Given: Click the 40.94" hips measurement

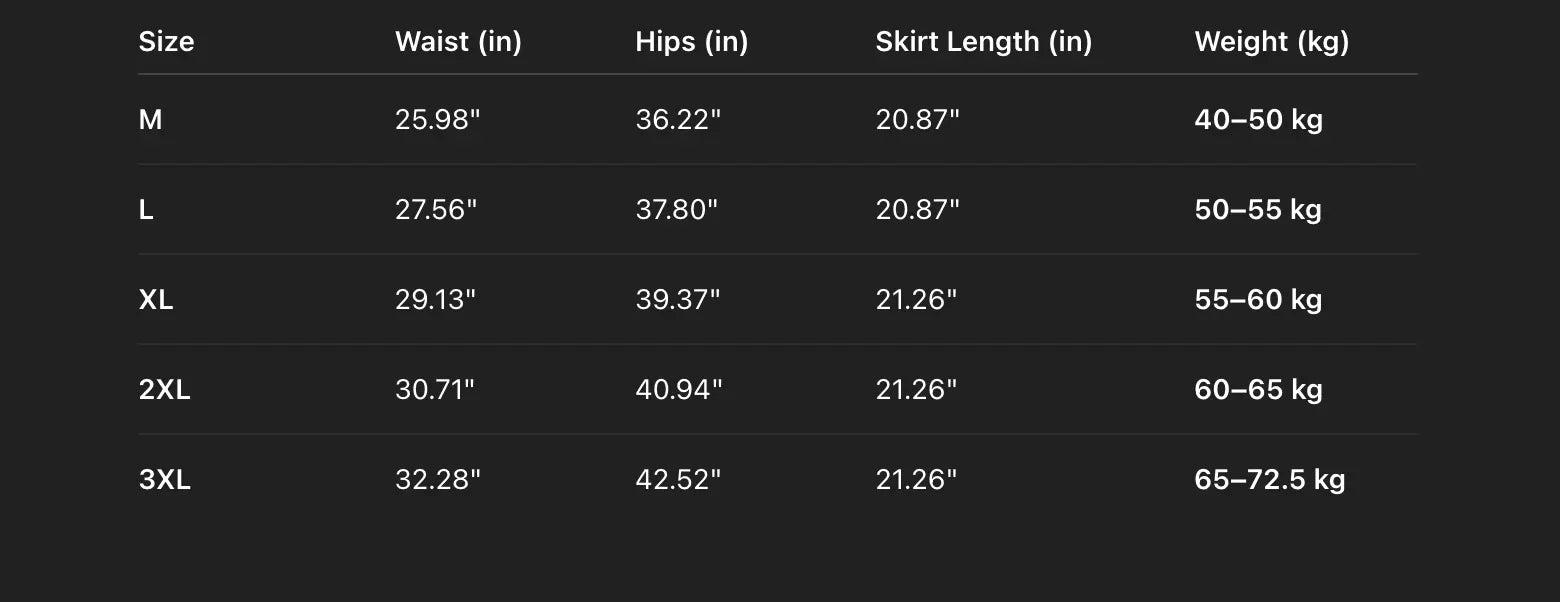Looking at the screenshot, I should click(x=678, y=390).
